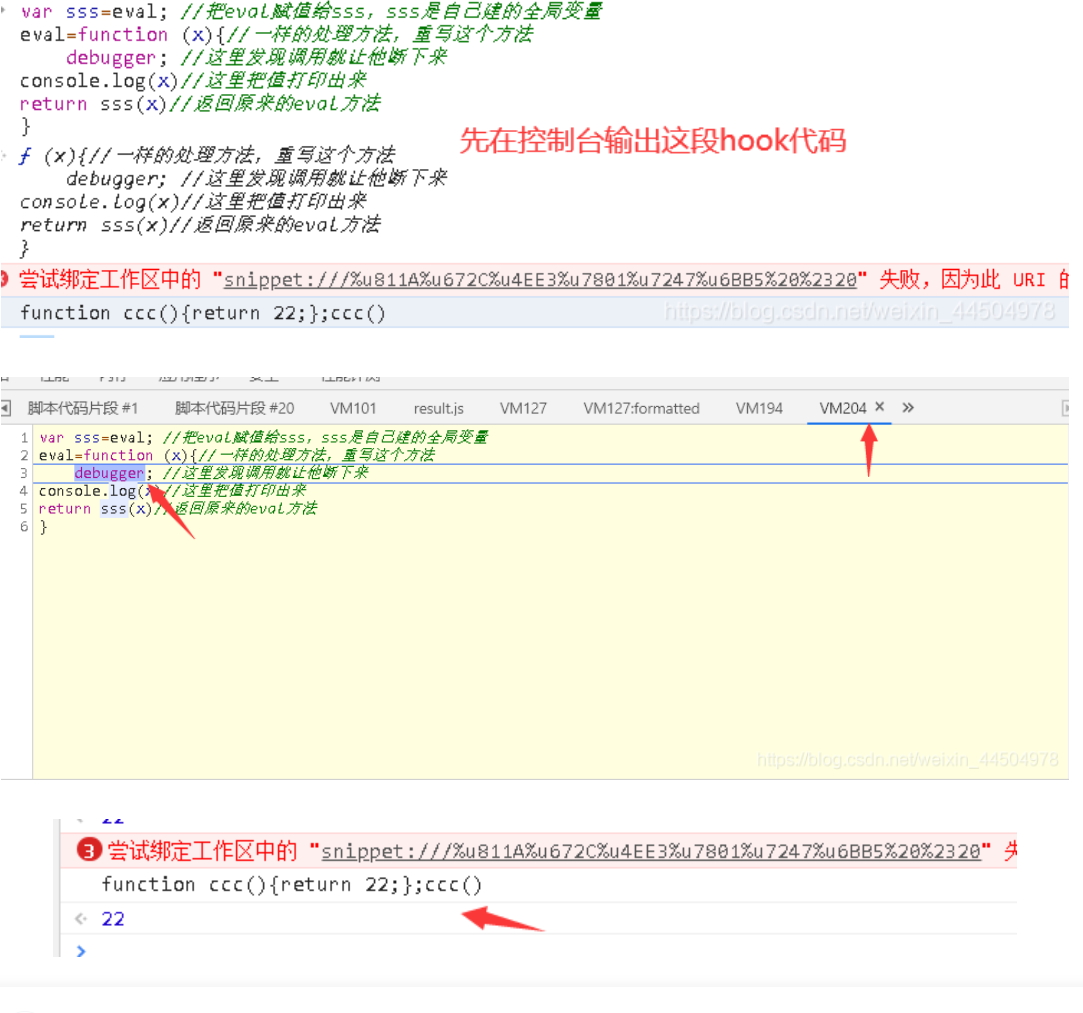The height and width of the screenshot is (1013, 1083).
Task: Click line number 5 in the gutter
Action: [x=24, y=509]
